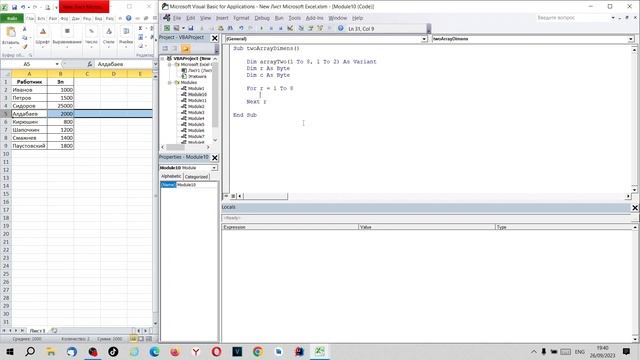640x360 pixels.
Task: Close the Properties - Module10 panel
Action: pos(215,158)
